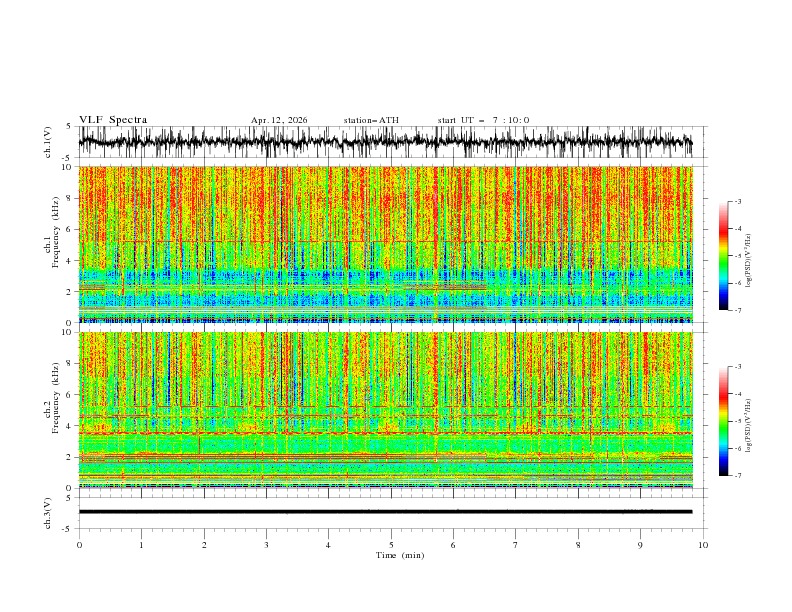792x612 pixels.
Task: Click the ch.1 voltage waveform trace
Action: 385,142
